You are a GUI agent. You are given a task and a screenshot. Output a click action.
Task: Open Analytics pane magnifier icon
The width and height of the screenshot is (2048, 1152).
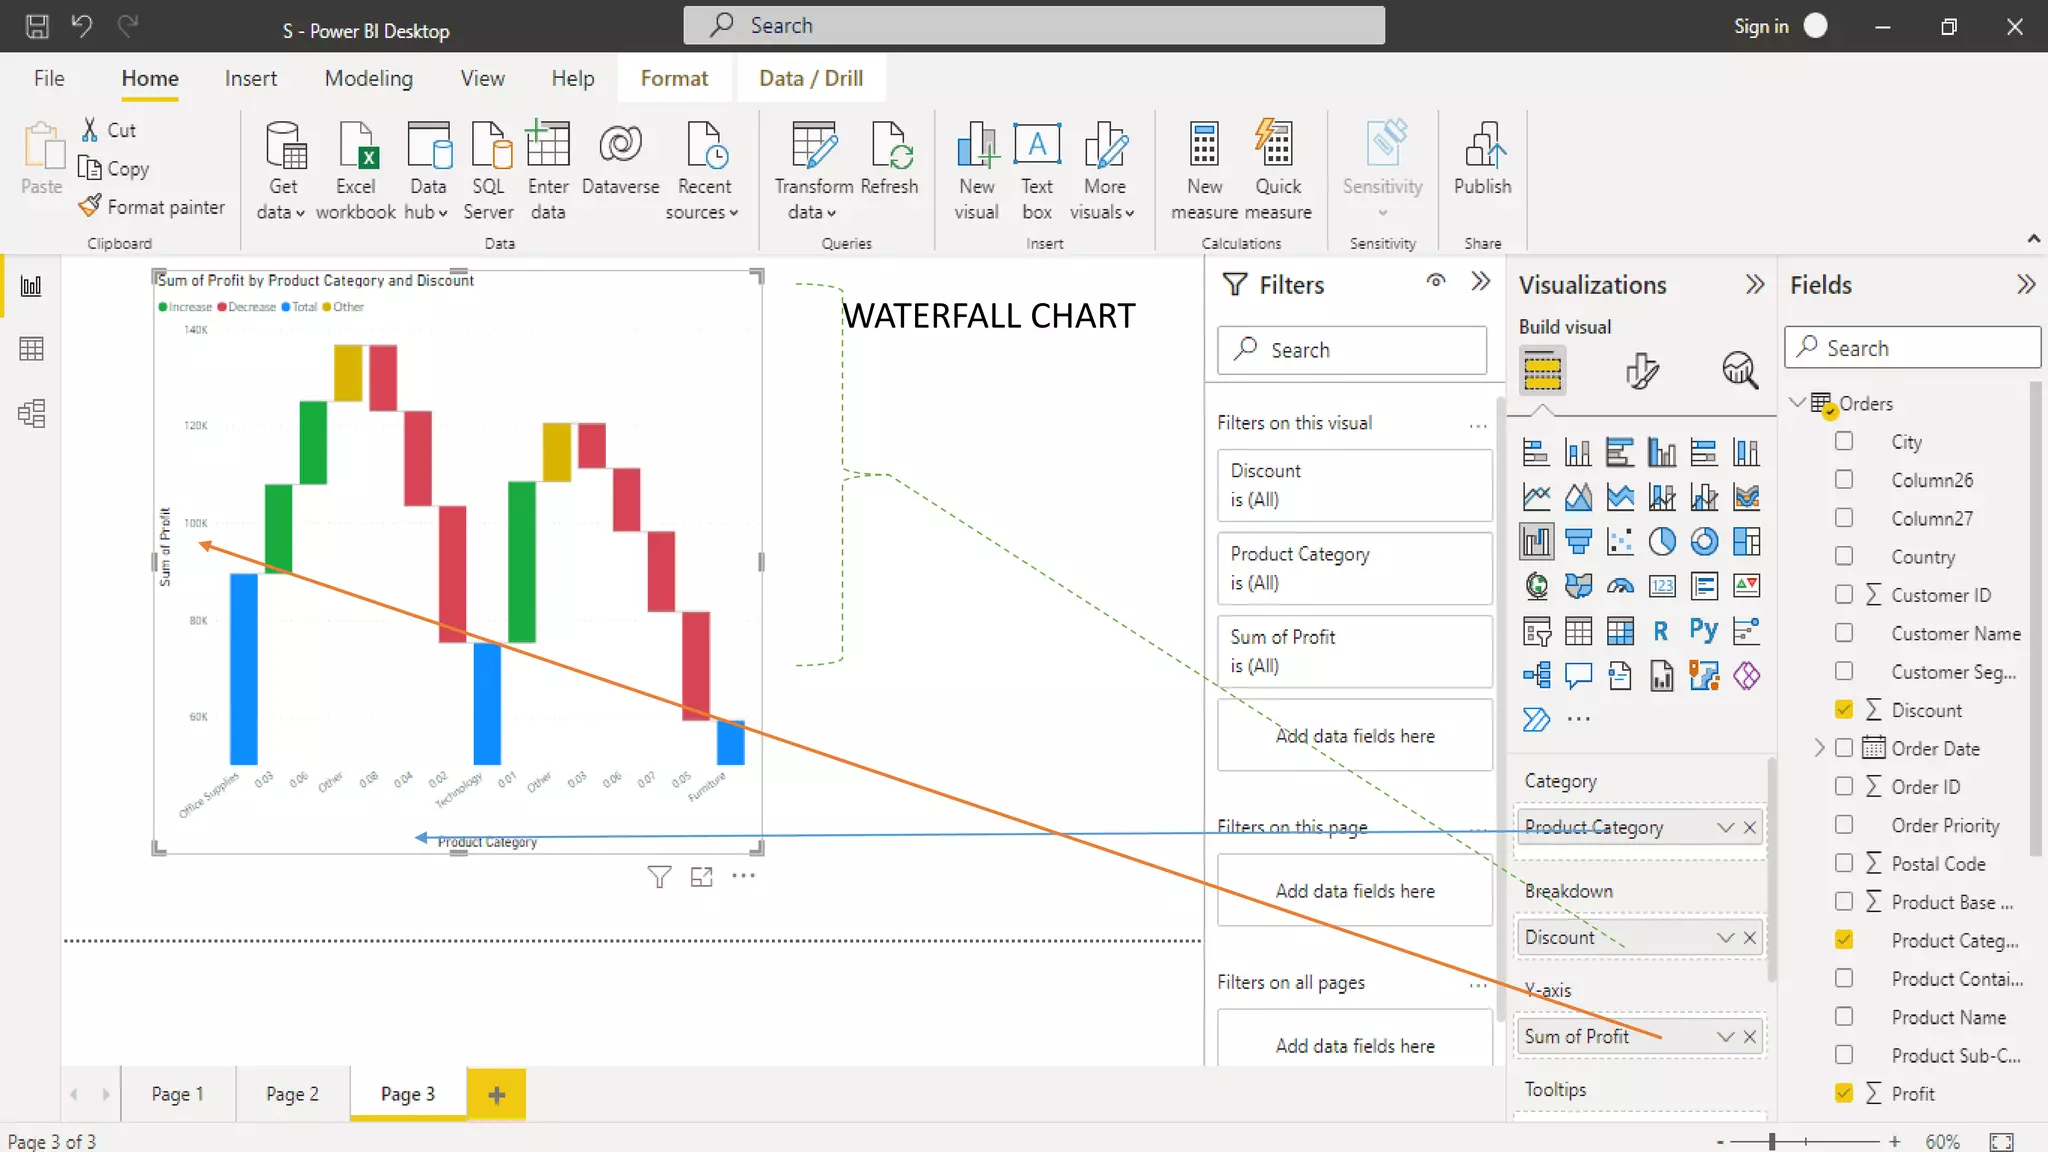point(1740,371)
